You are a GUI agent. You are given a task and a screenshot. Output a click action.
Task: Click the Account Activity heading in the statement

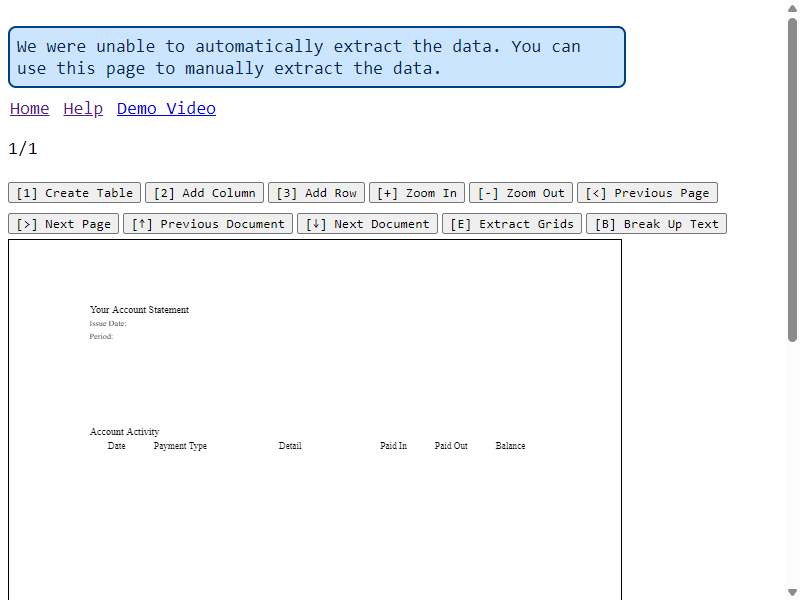(x=124, y=431)
